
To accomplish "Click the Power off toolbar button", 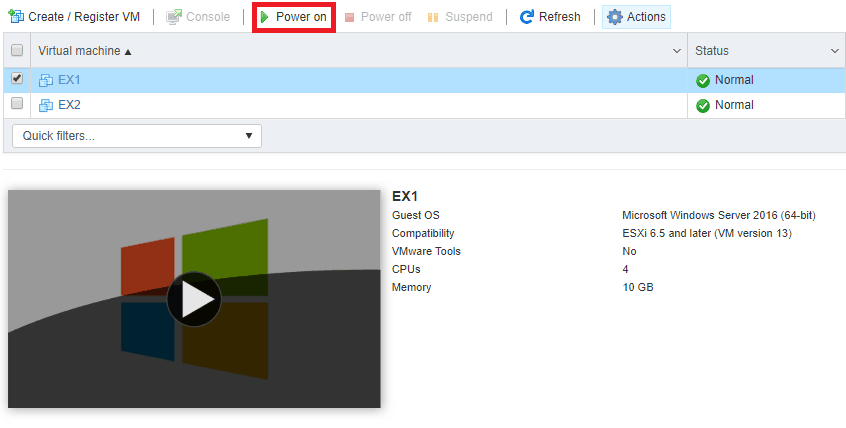I will pyautogui.click(x=378, y=17).
